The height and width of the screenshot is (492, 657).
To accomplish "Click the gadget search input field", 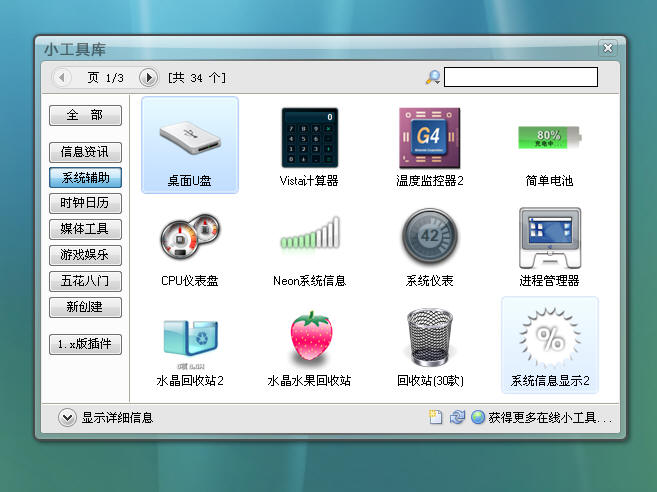I will pos(520,77).
